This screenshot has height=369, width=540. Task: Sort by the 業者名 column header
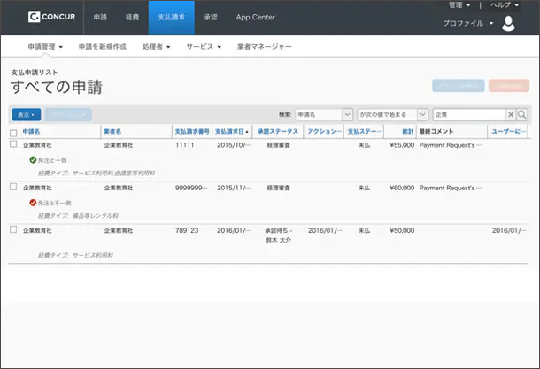click(x=112, y=131)
